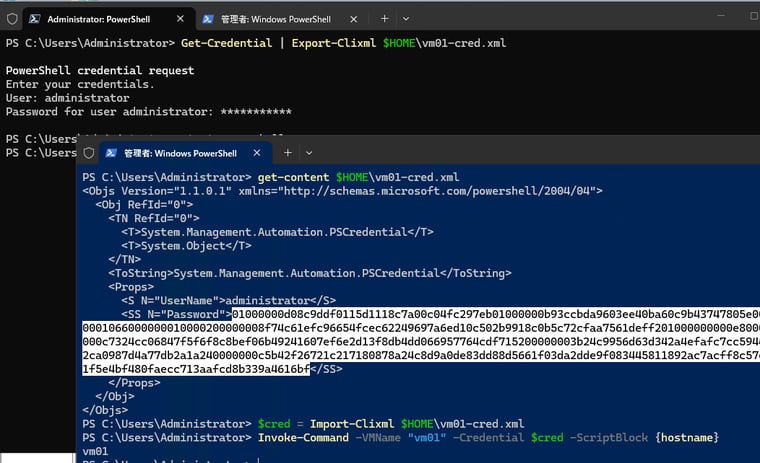Click the <Obj RefId="0"> line

pos(144,205)
